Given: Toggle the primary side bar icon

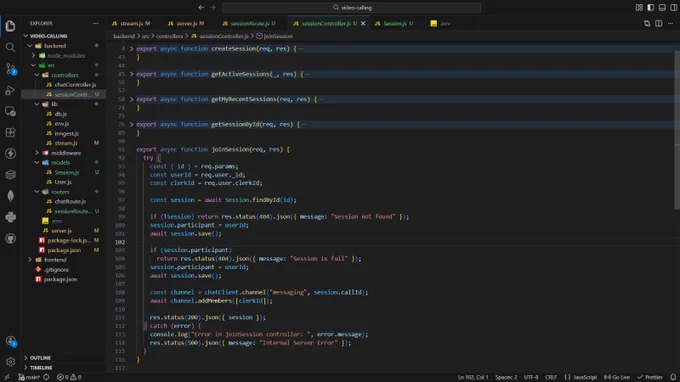Looking at the screenshot, I should coord(651,7).
